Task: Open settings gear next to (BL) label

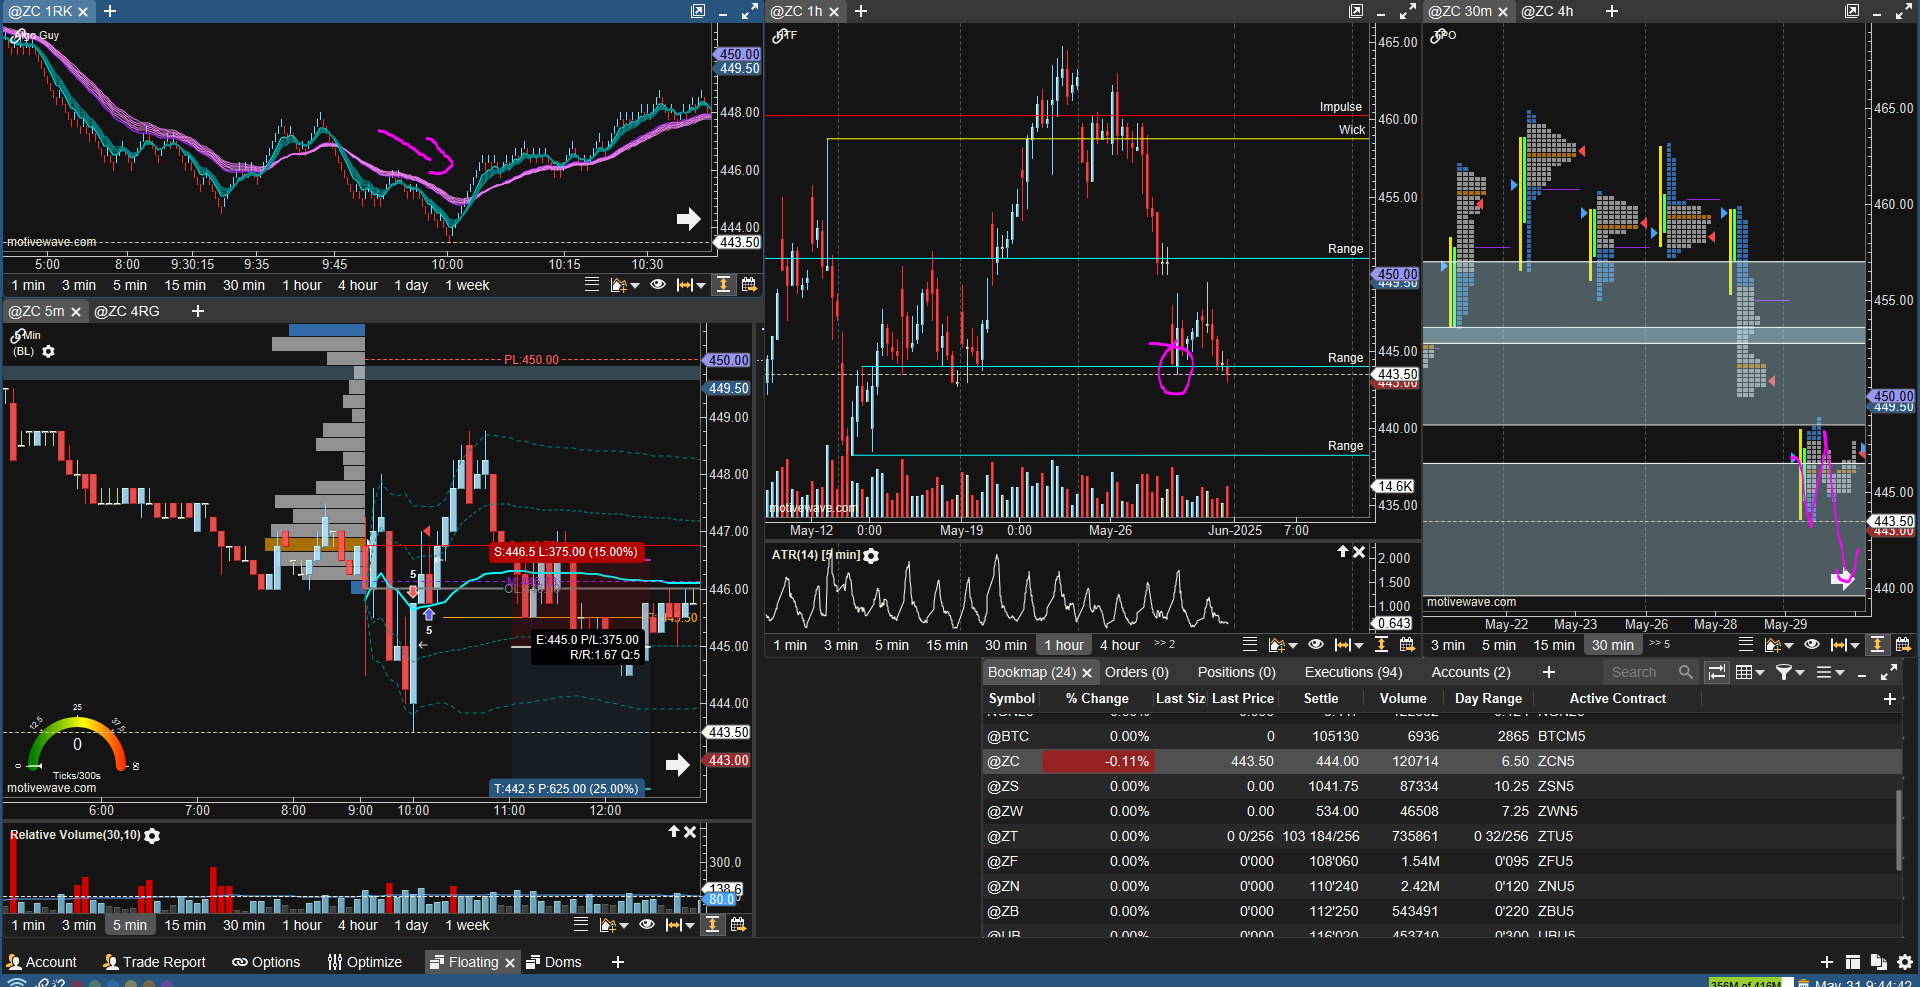Action: pos(48,352)
